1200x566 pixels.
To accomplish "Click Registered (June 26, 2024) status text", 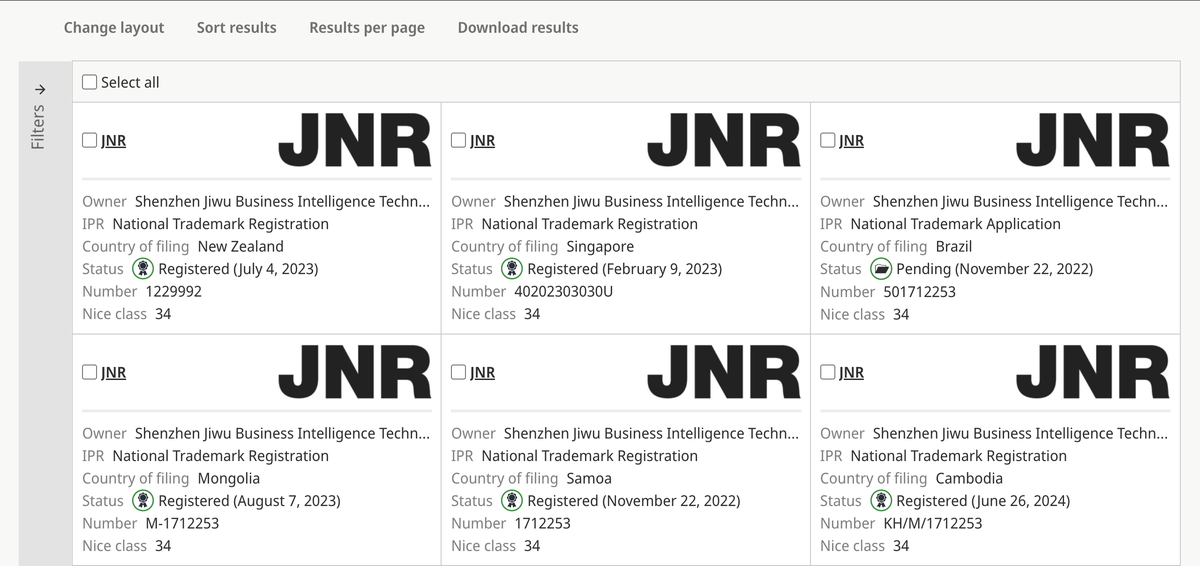I will click(983, 500).
